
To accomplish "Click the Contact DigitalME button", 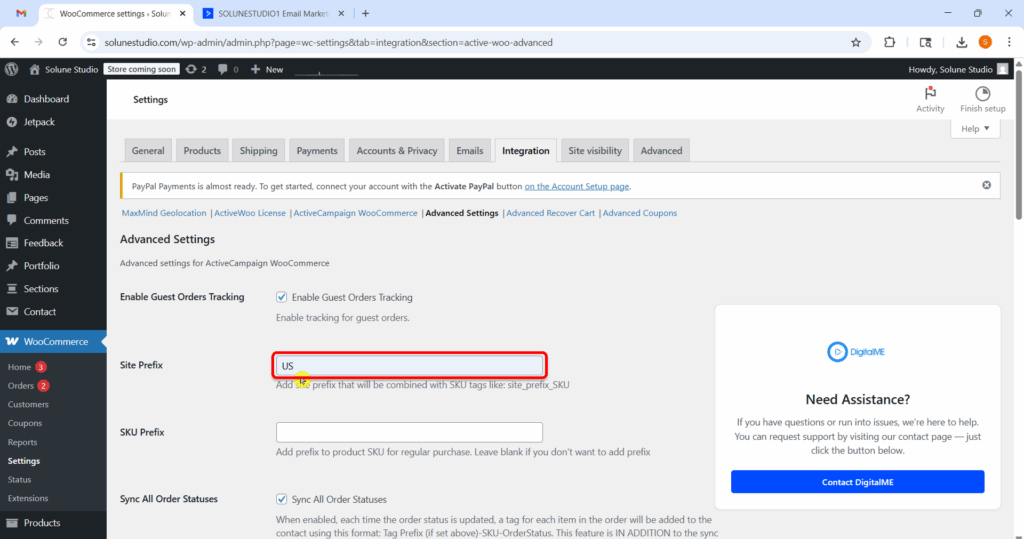I will (x=857, y=482).
